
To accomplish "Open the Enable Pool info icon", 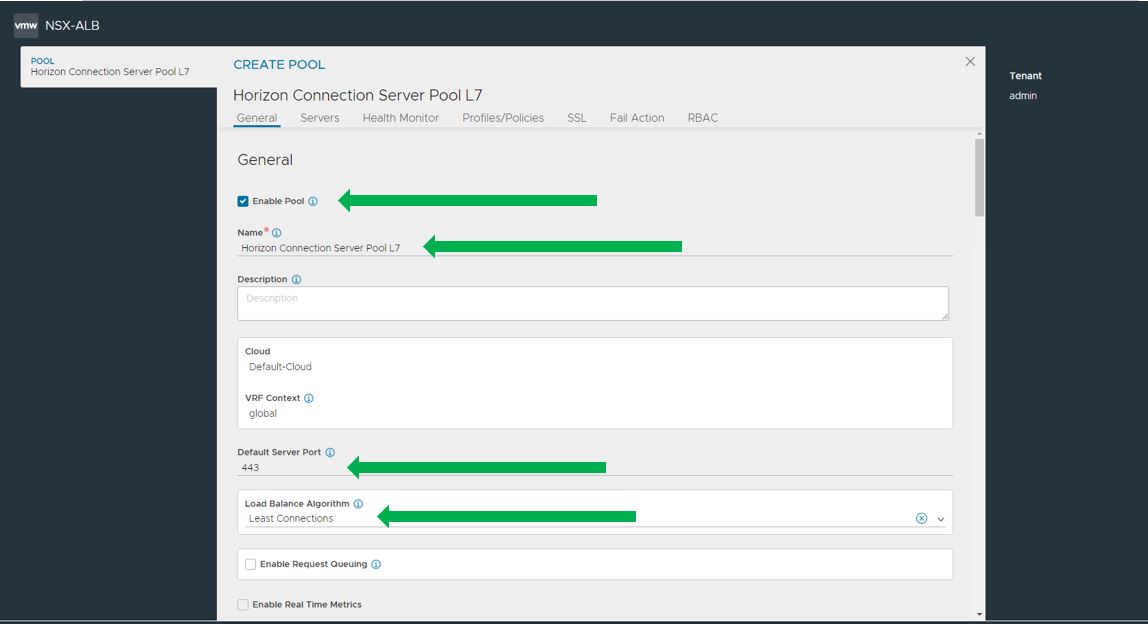I will (313, 201).
